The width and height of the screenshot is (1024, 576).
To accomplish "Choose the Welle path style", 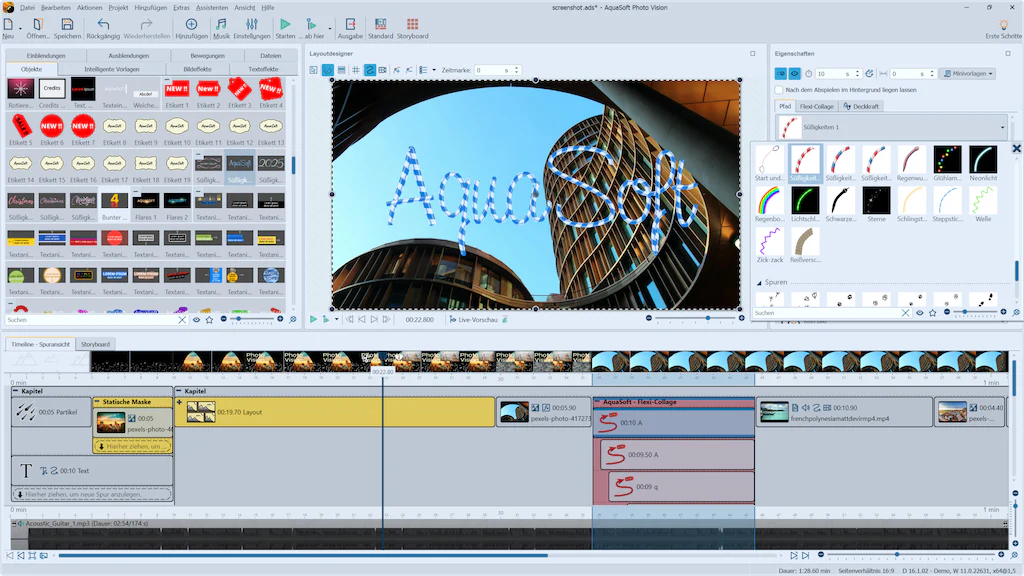I will tap(983, 204).
